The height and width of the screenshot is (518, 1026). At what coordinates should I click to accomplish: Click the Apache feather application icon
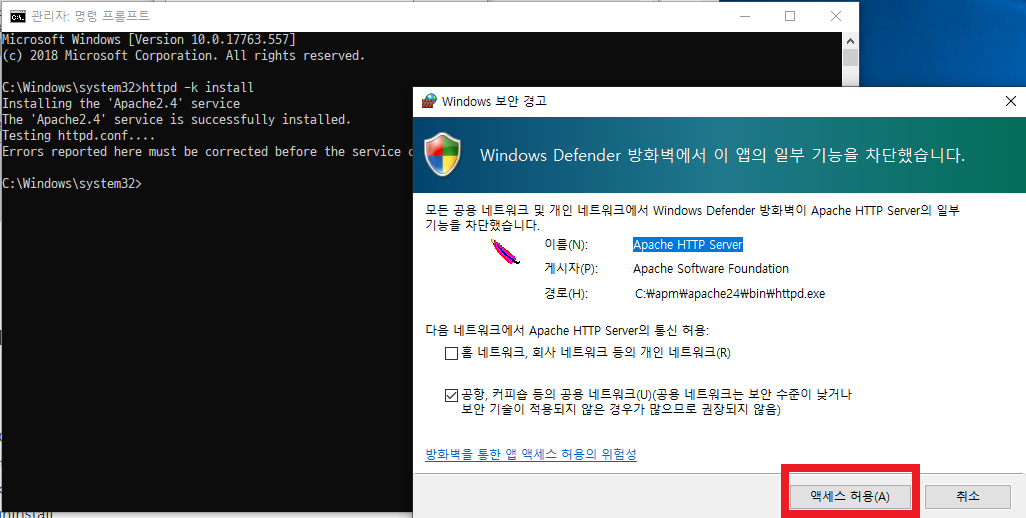504,252
